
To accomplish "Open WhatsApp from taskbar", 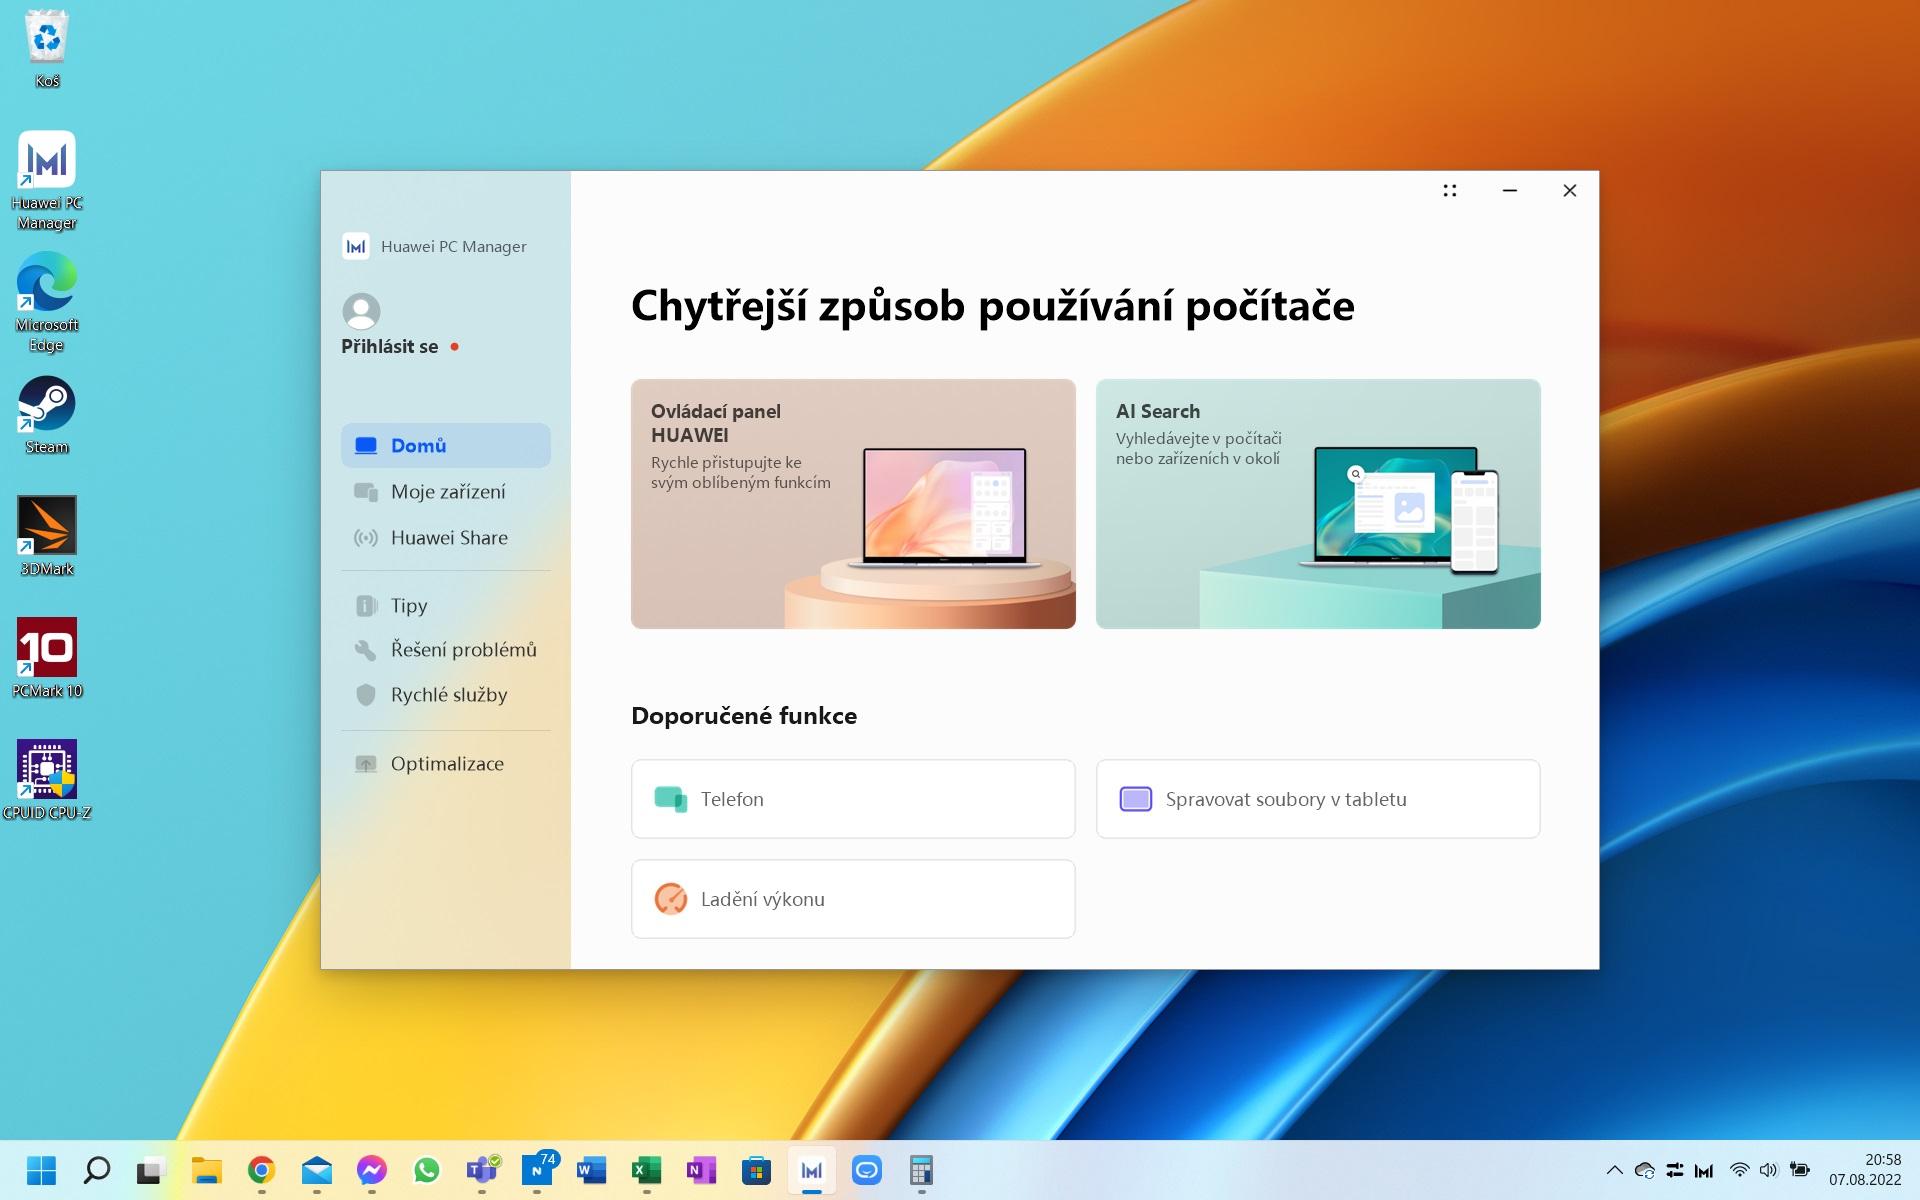I will pyautogui.click(x=426, y=1170).
